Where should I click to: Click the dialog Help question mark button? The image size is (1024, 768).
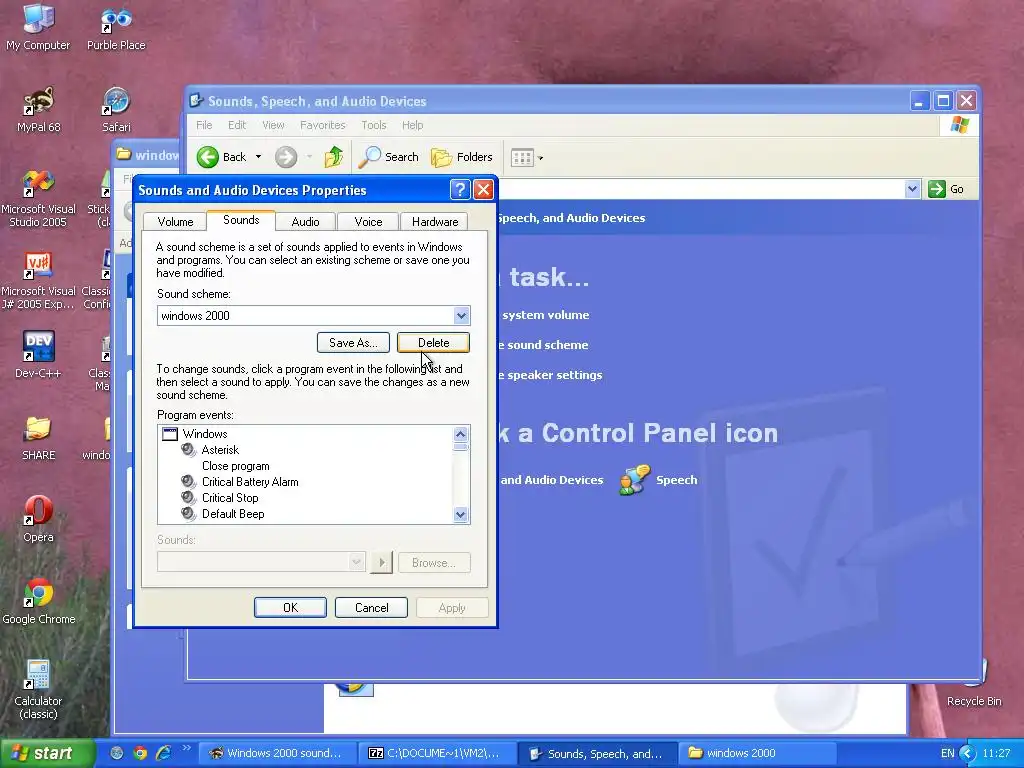tap(460, 189)
